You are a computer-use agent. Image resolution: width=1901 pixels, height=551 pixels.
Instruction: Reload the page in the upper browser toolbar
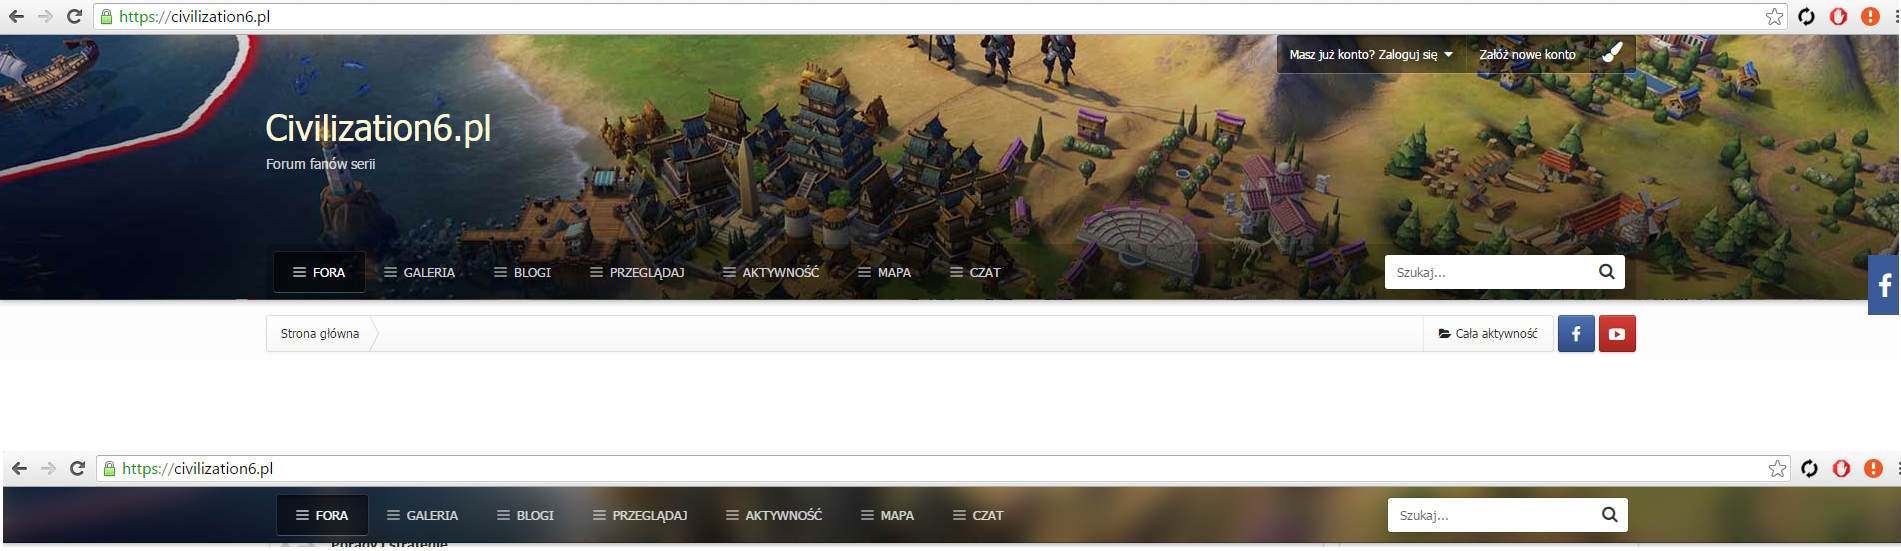pyautogui.click(x=74, y=16)
